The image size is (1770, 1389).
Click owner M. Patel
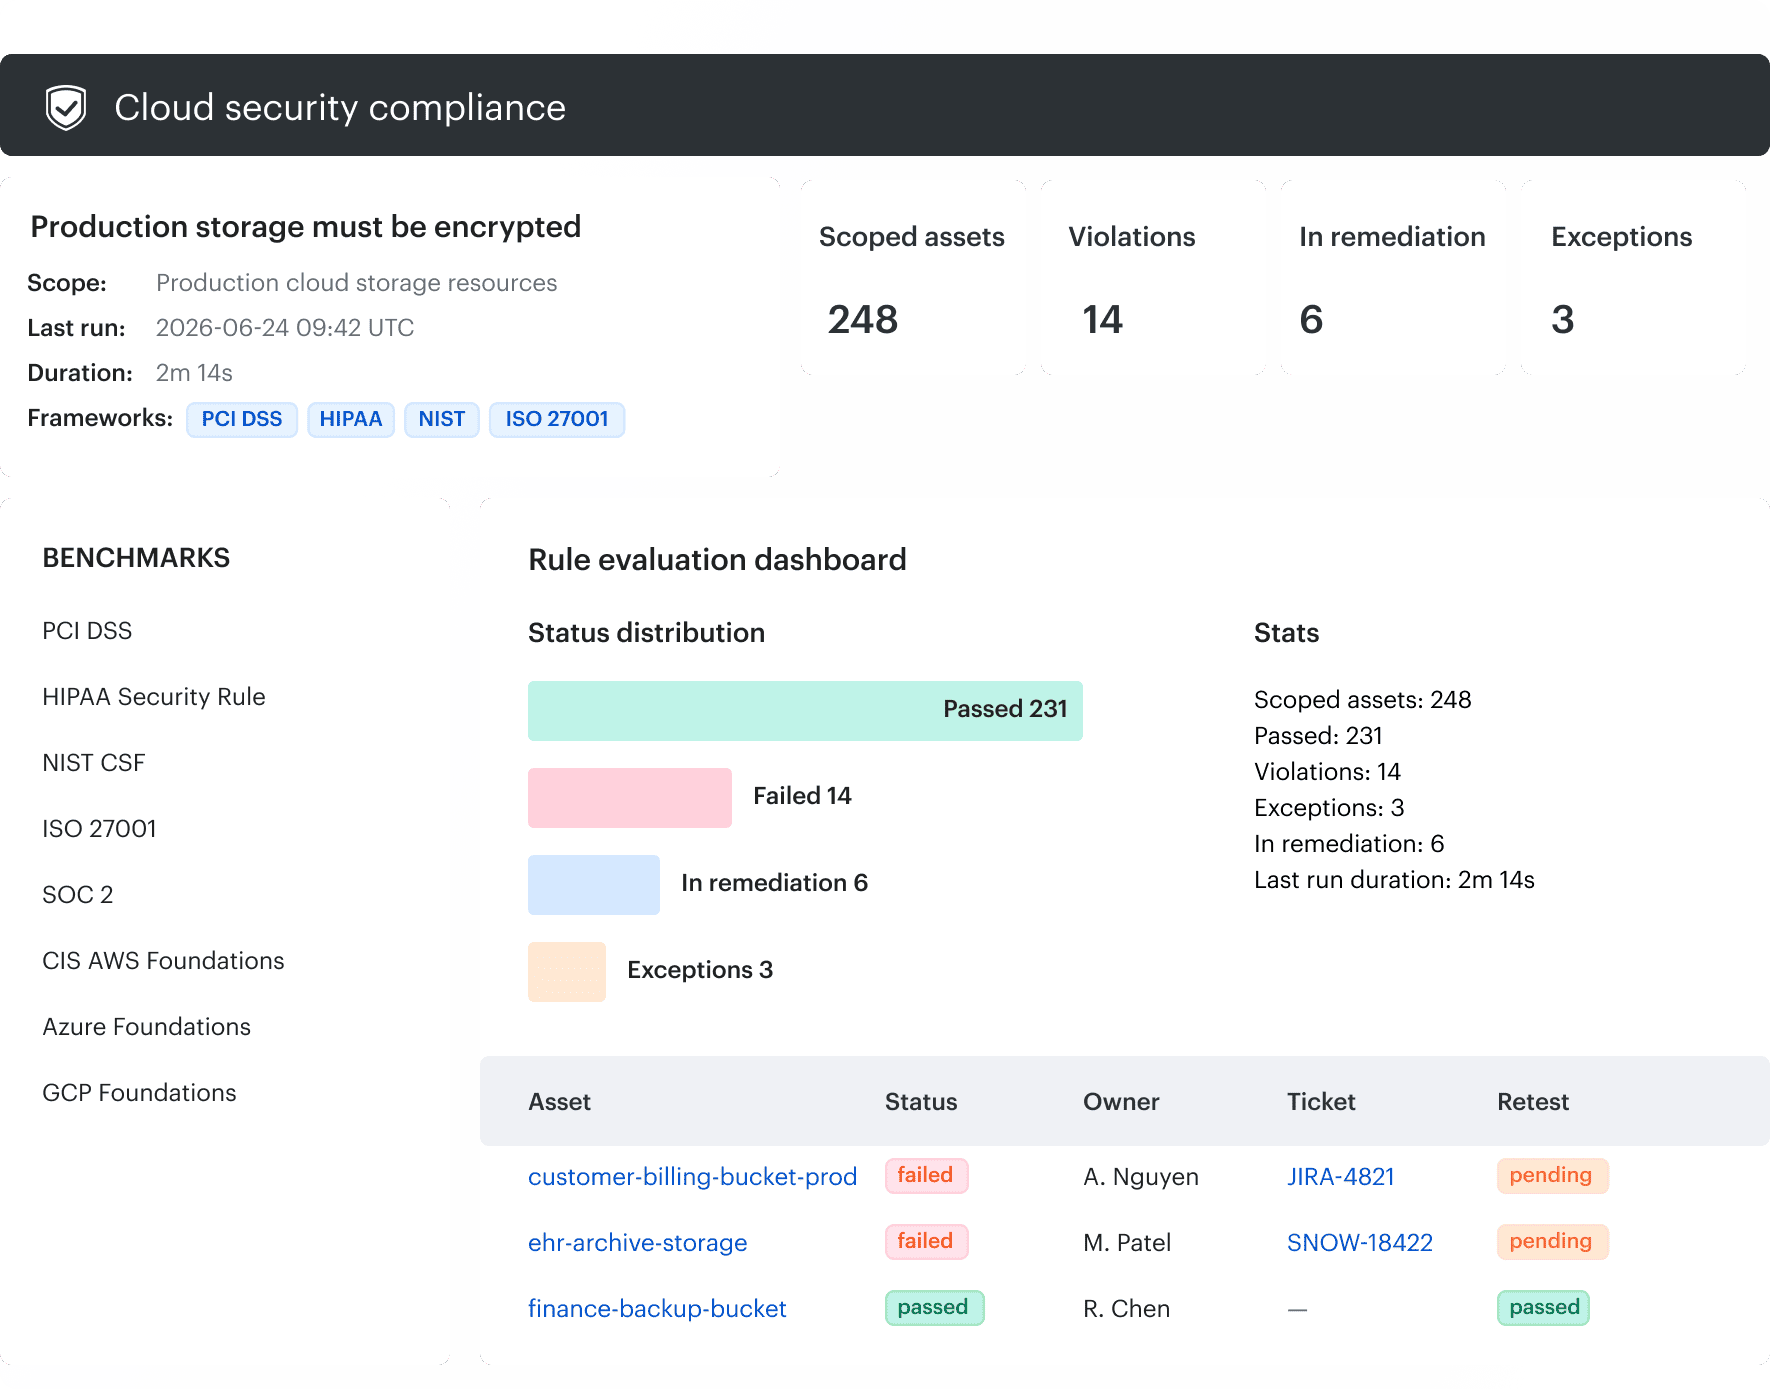point(1127,1243)
